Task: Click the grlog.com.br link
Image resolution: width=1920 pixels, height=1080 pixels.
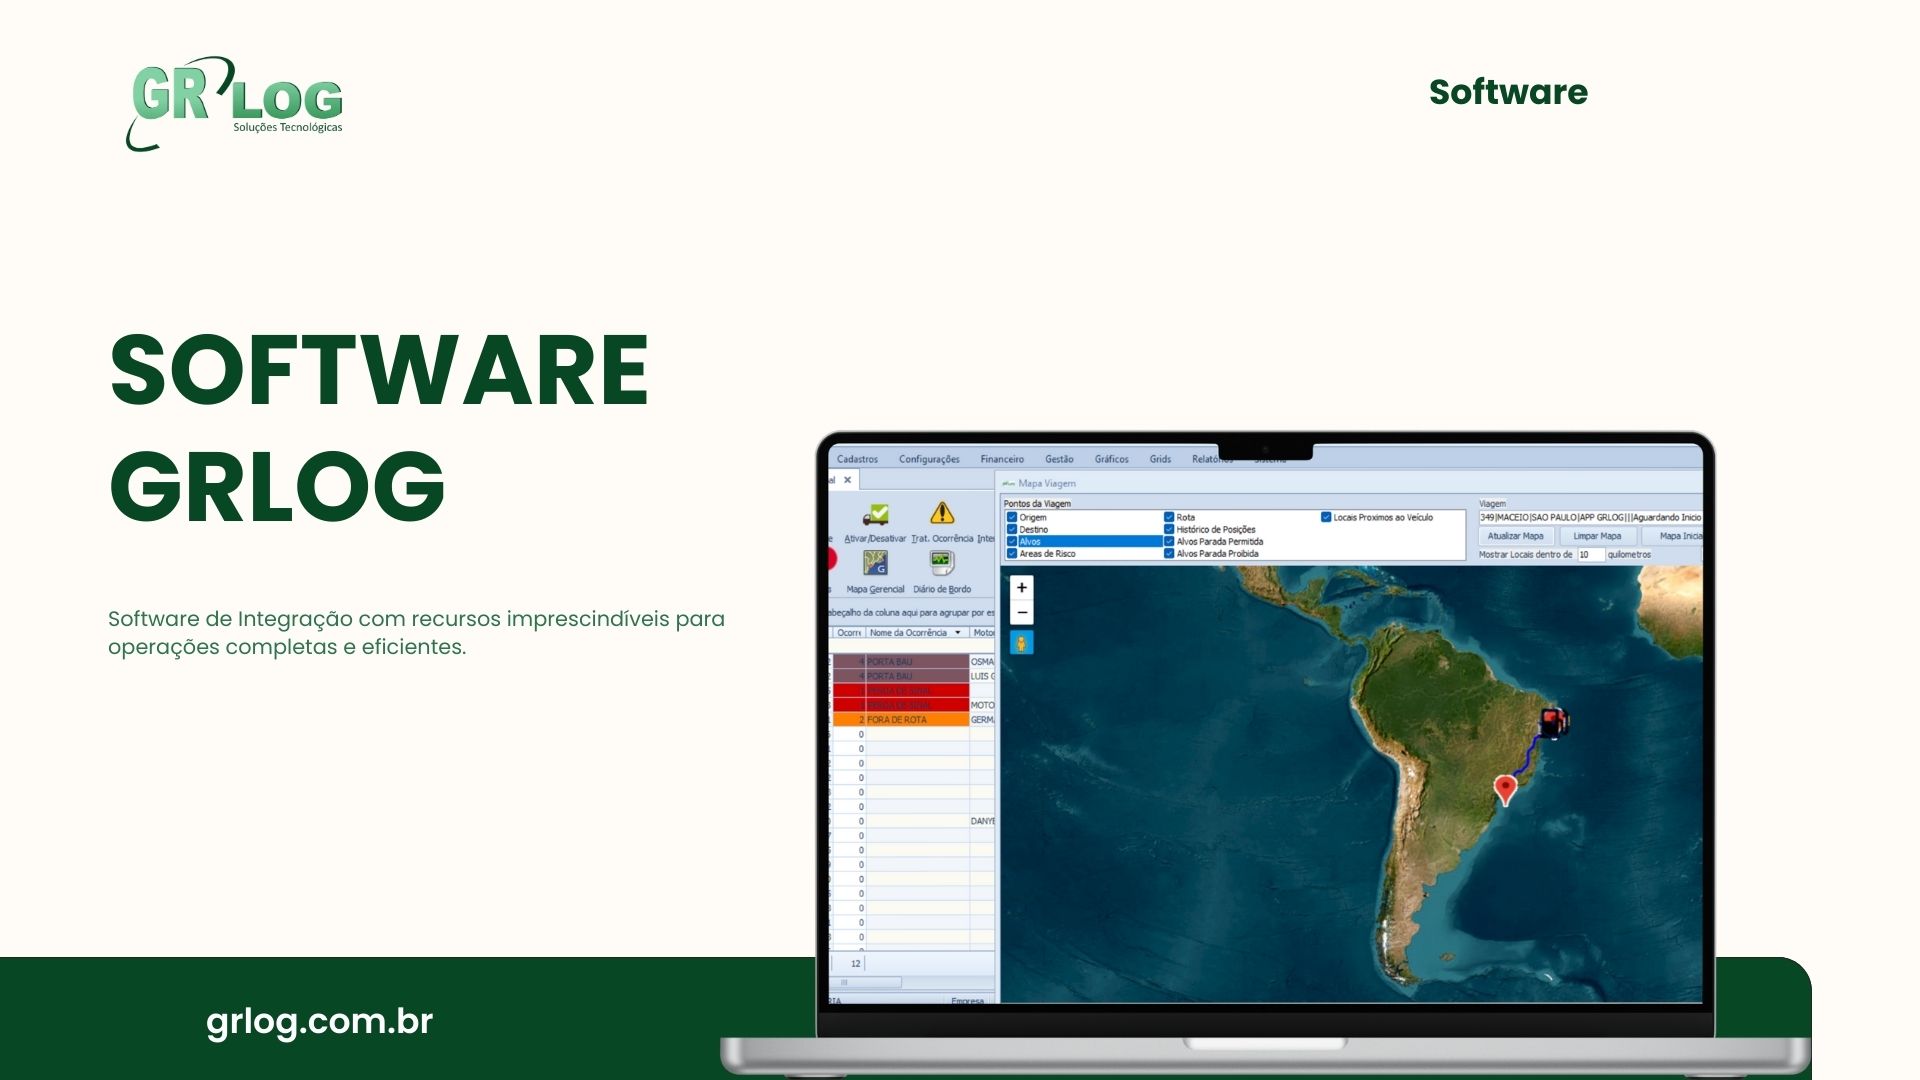Action: 319,1022
